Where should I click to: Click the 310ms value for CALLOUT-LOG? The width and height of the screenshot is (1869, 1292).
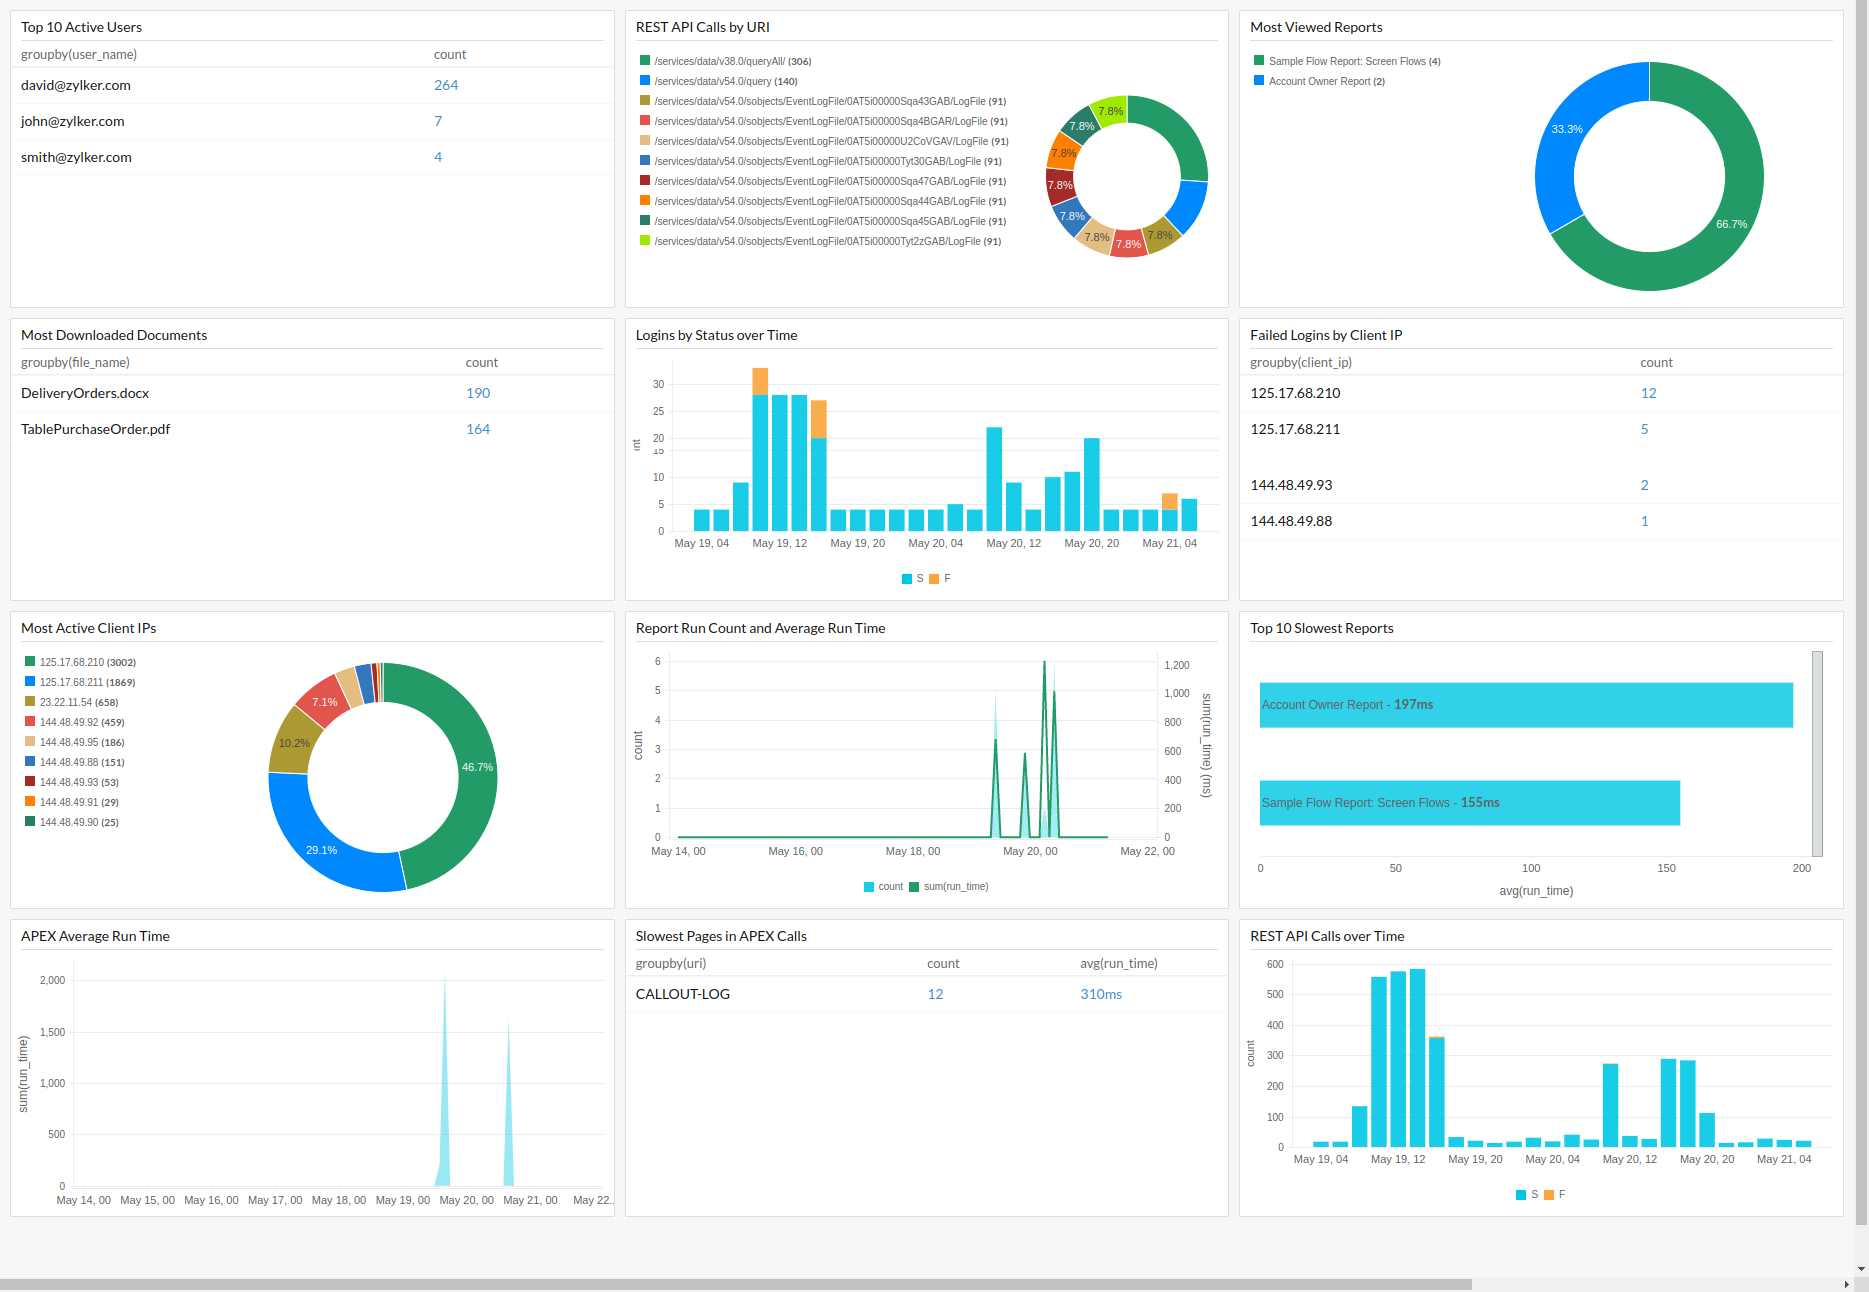pyautogui.click(x=1100, y=994)
